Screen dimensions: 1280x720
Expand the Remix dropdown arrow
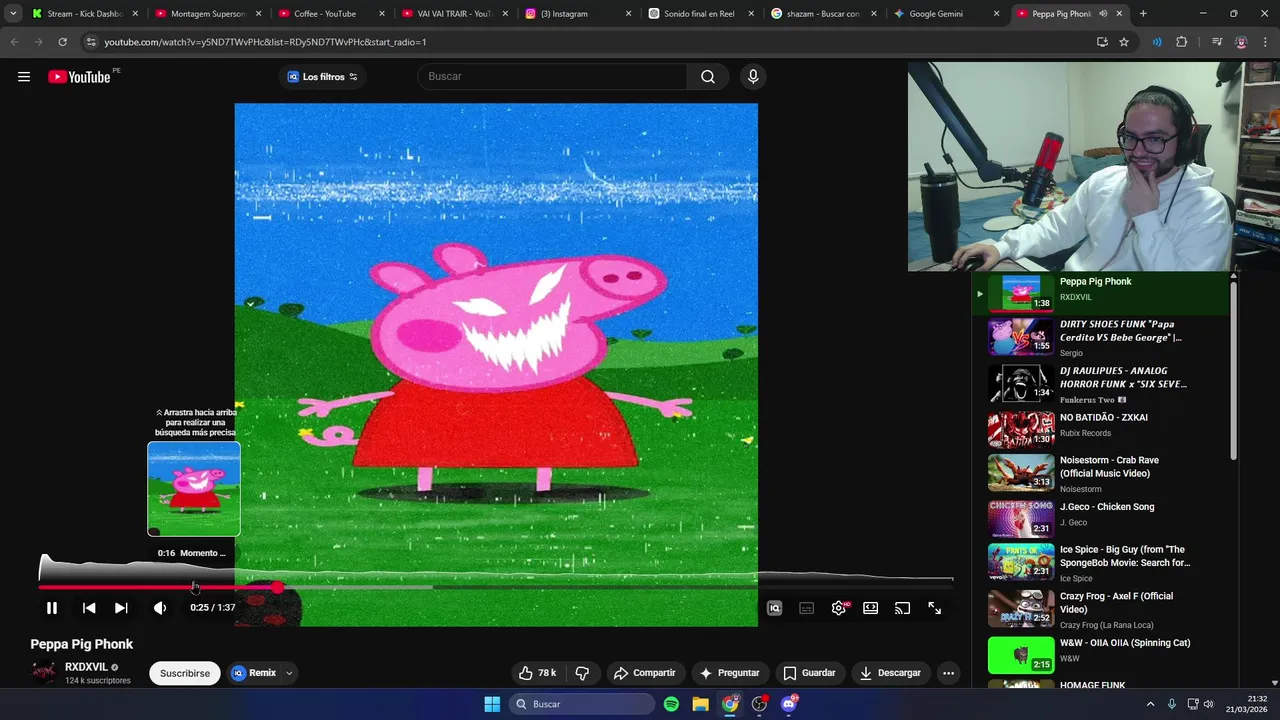click(289, 673)
